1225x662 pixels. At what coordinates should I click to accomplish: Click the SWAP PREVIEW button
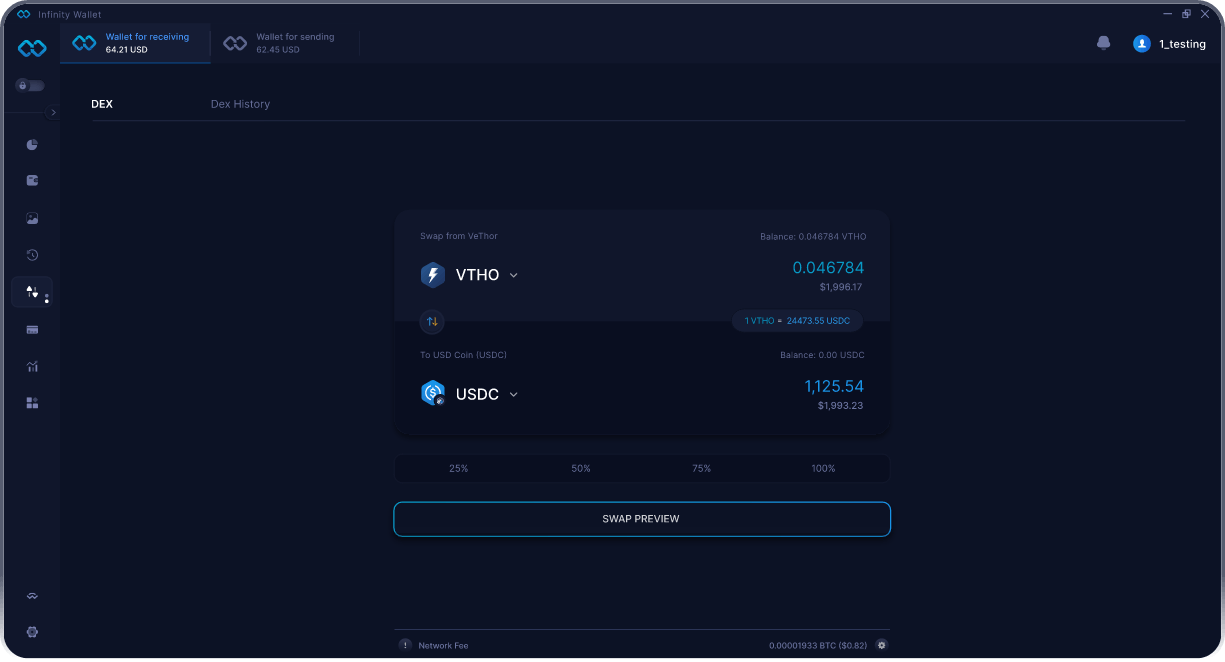click(x=642, y=519)
